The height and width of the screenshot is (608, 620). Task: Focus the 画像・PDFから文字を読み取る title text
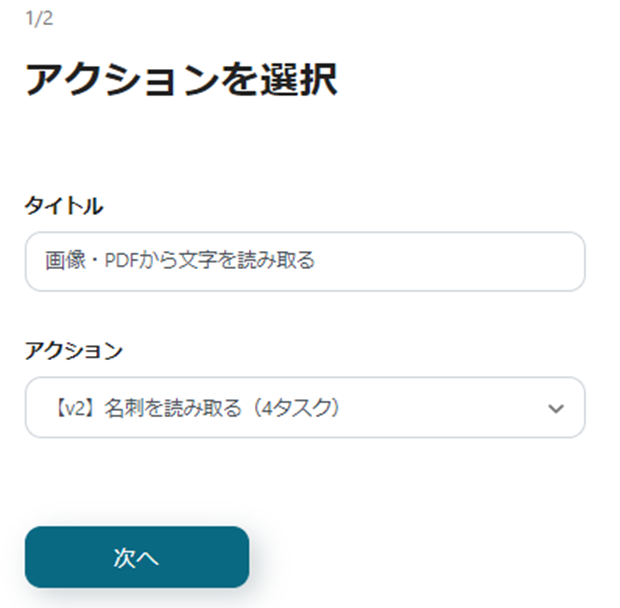coord(180,262)
